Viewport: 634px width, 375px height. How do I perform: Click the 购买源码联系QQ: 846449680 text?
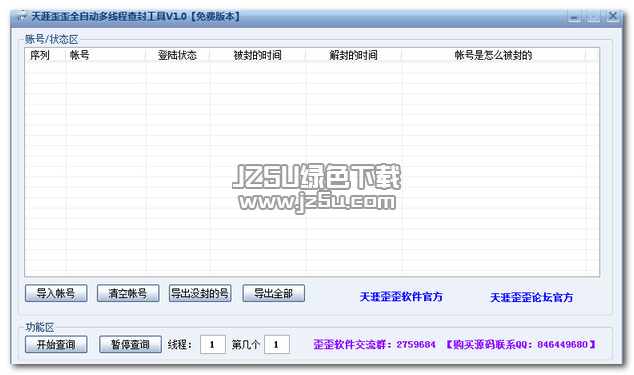[x=521, y=345]
